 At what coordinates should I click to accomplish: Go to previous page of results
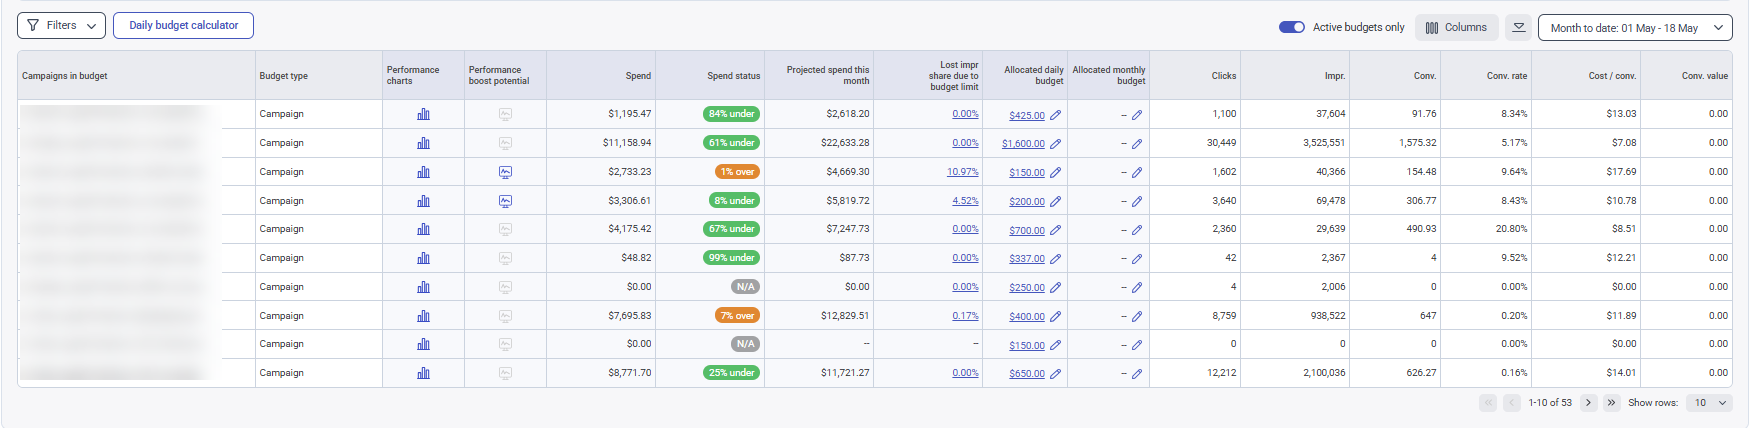point(1511,402)
